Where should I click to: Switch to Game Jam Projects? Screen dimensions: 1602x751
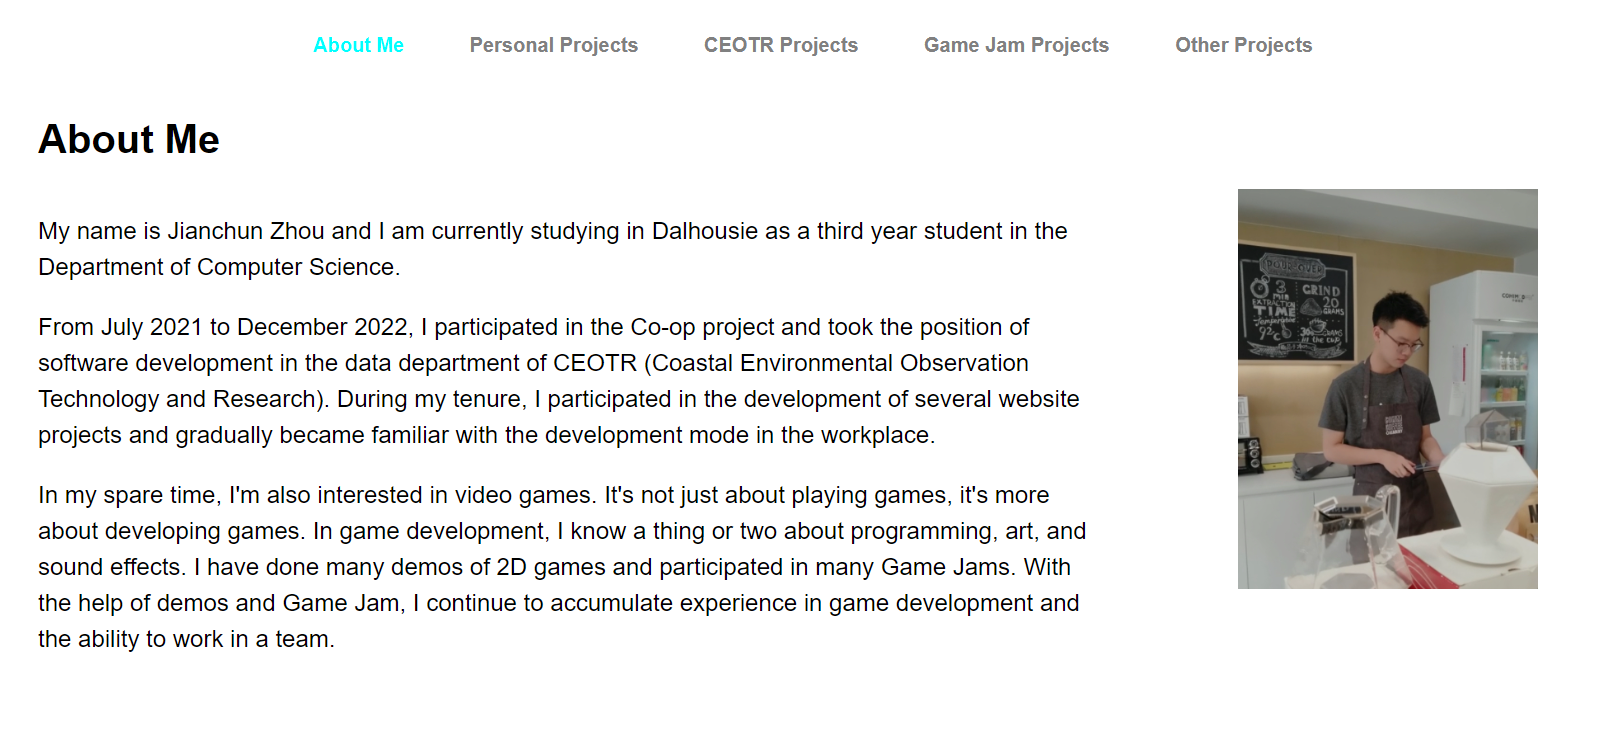tap(1016, 45)
